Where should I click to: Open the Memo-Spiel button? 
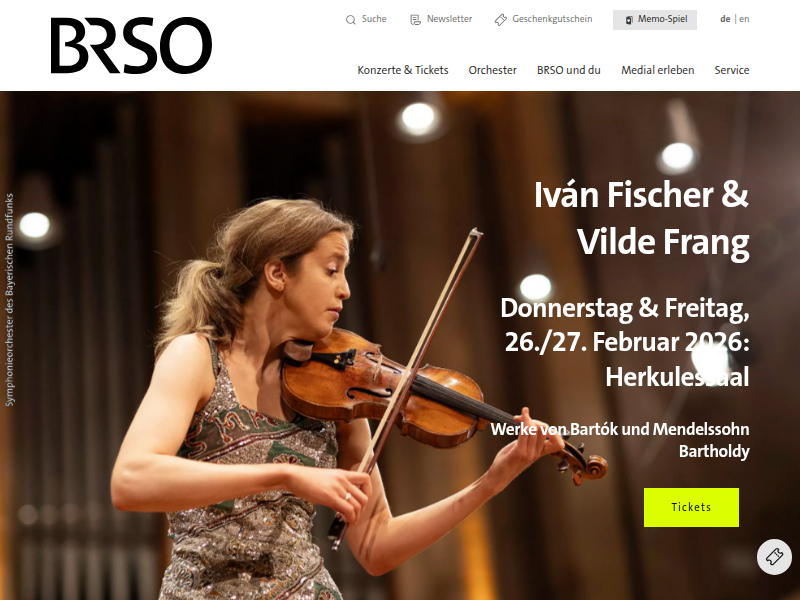[655, 20]
